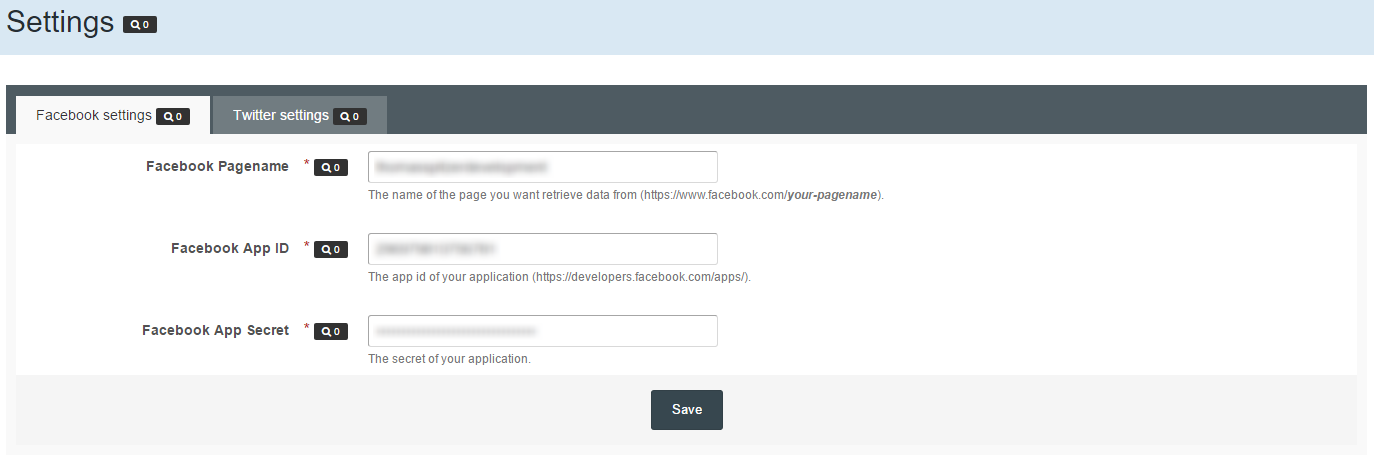
Task: Click the Settings page heading
Action: tap(60, 23)
